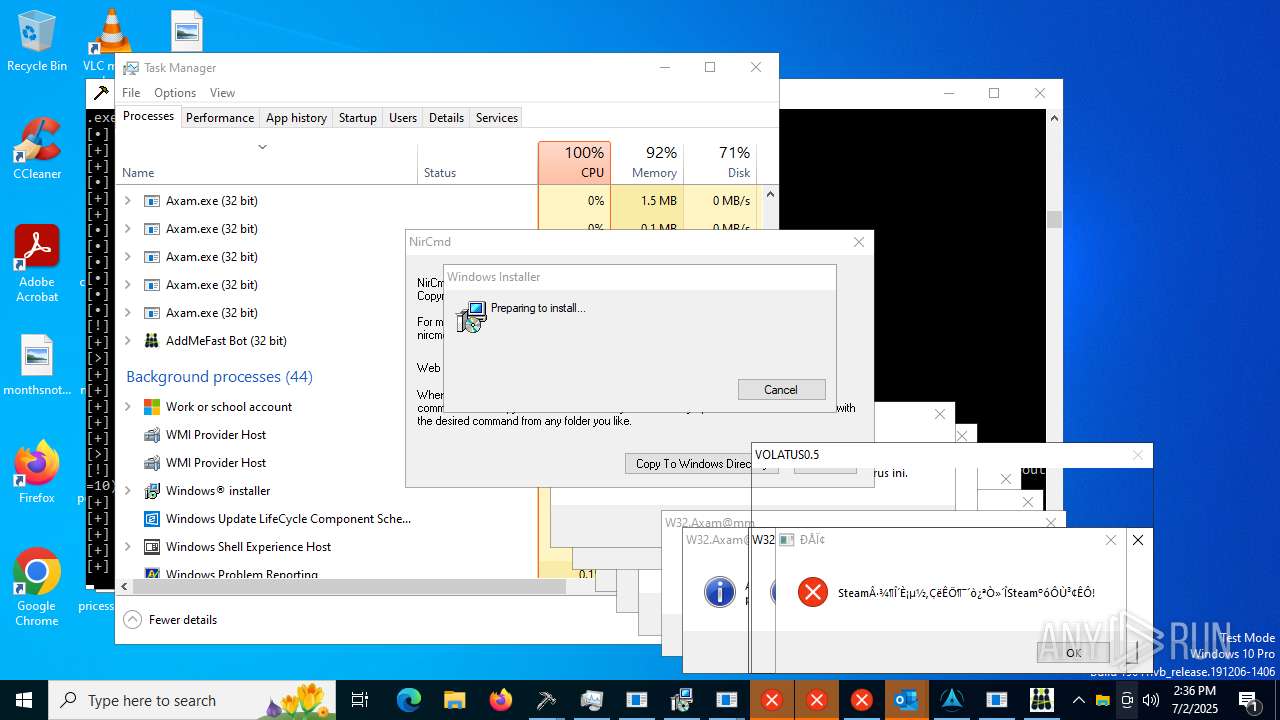
Task: Open Adobe Acrobat desktop shortcut
Action: [37, 264]
